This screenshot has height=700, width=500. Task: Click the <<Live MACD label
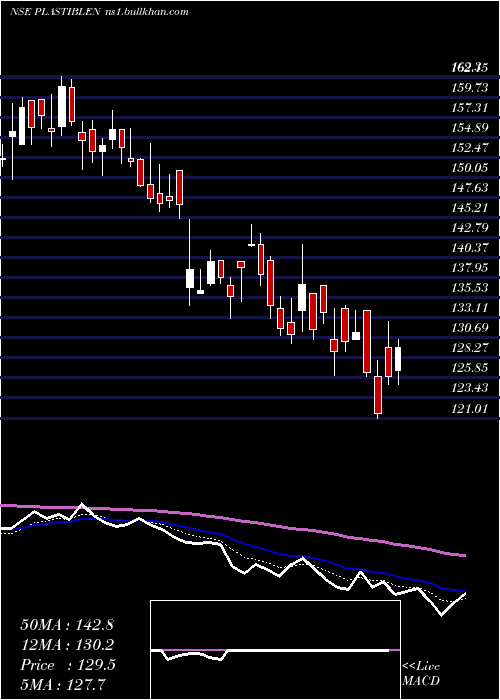click(x=421, y=673)
